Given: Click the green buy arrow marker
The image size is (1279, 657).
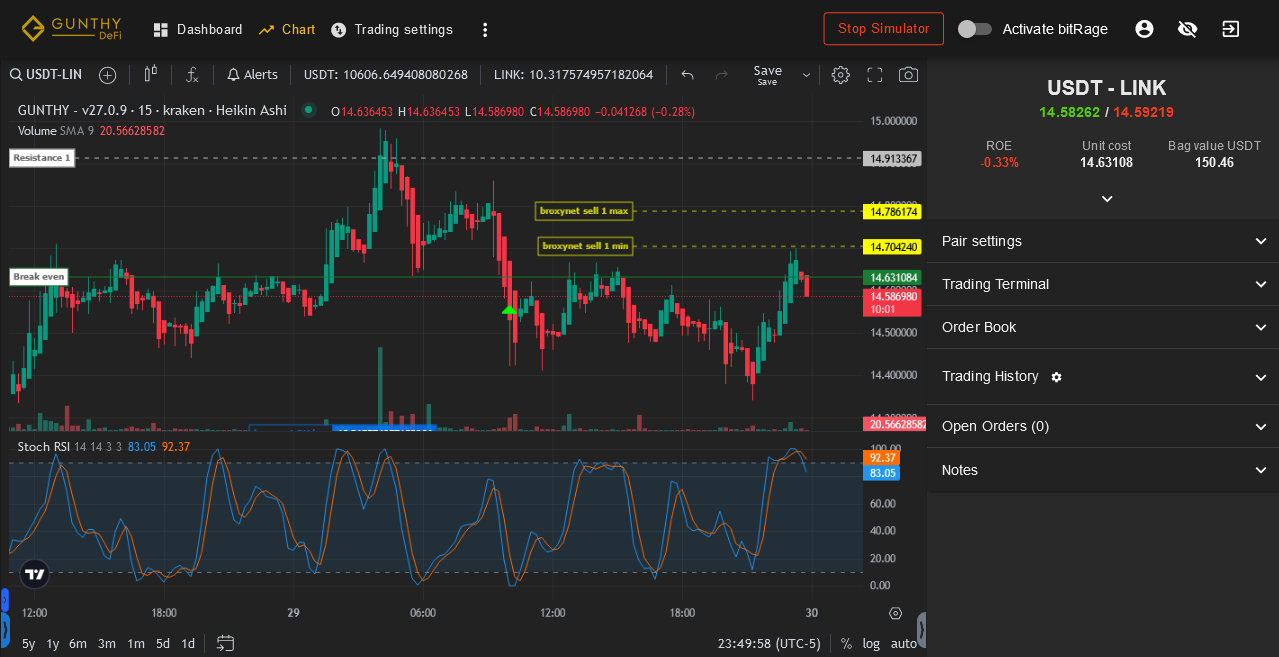Looking at the screenshot, I should pyautogui.click(x=510, y=310).
